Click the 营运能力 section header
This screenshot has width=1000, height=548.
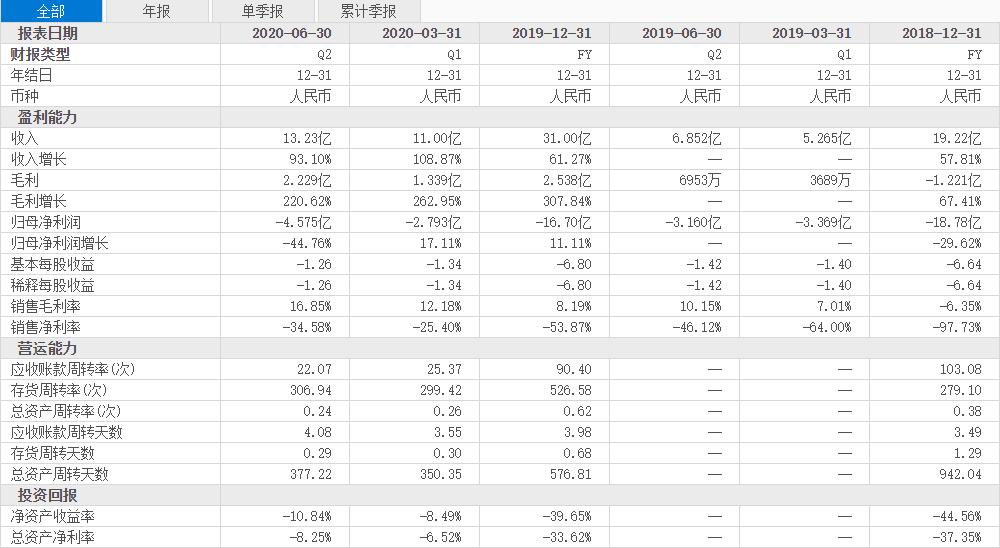click(47, 348)
